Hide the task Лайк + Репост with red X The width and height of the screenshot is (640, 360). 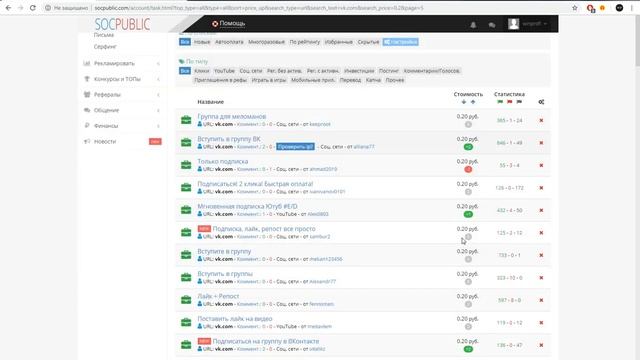tap(541, 300)
